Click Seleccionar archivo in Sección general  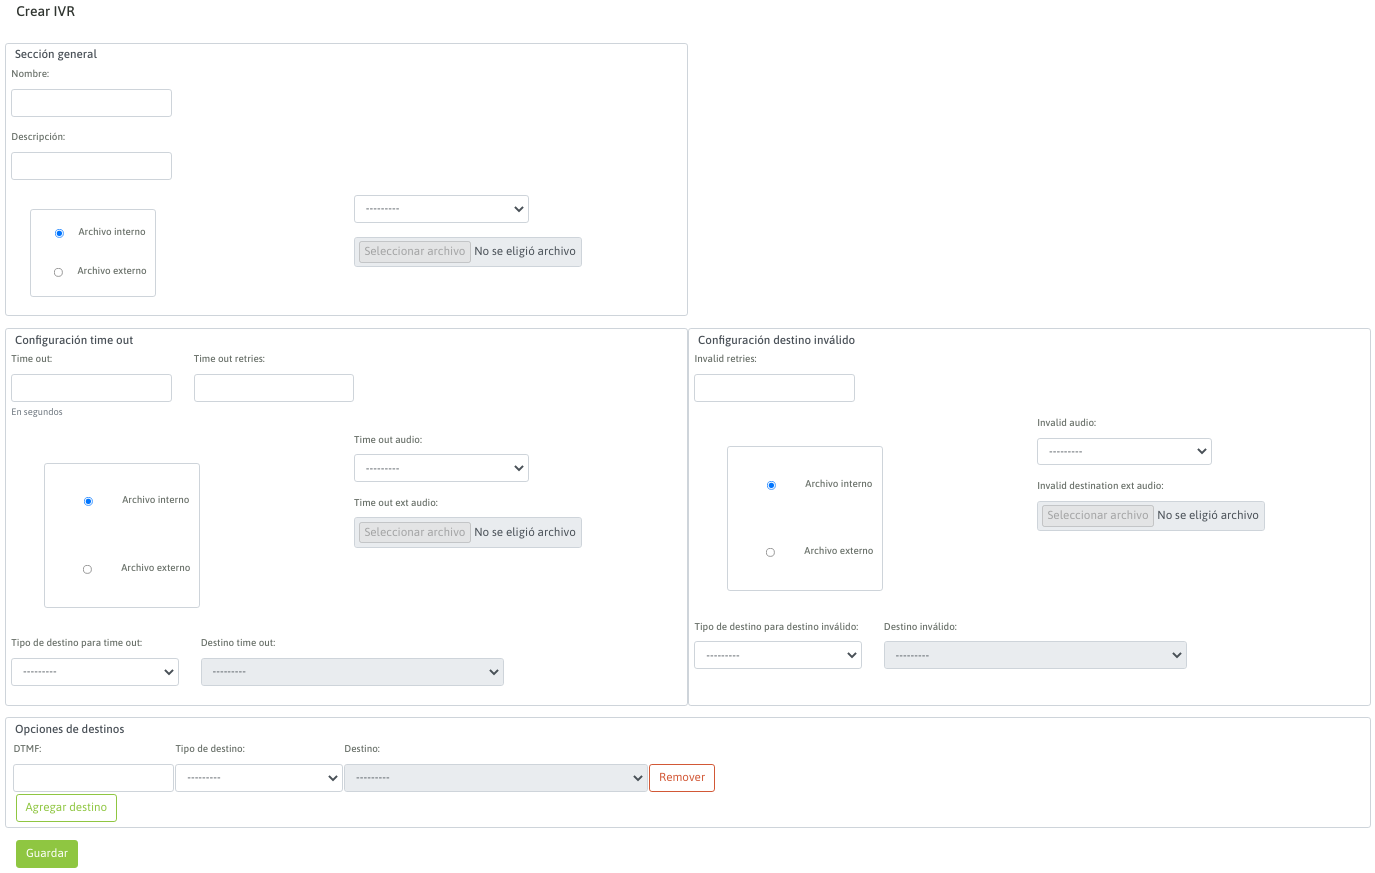click(x=415, y=251)
